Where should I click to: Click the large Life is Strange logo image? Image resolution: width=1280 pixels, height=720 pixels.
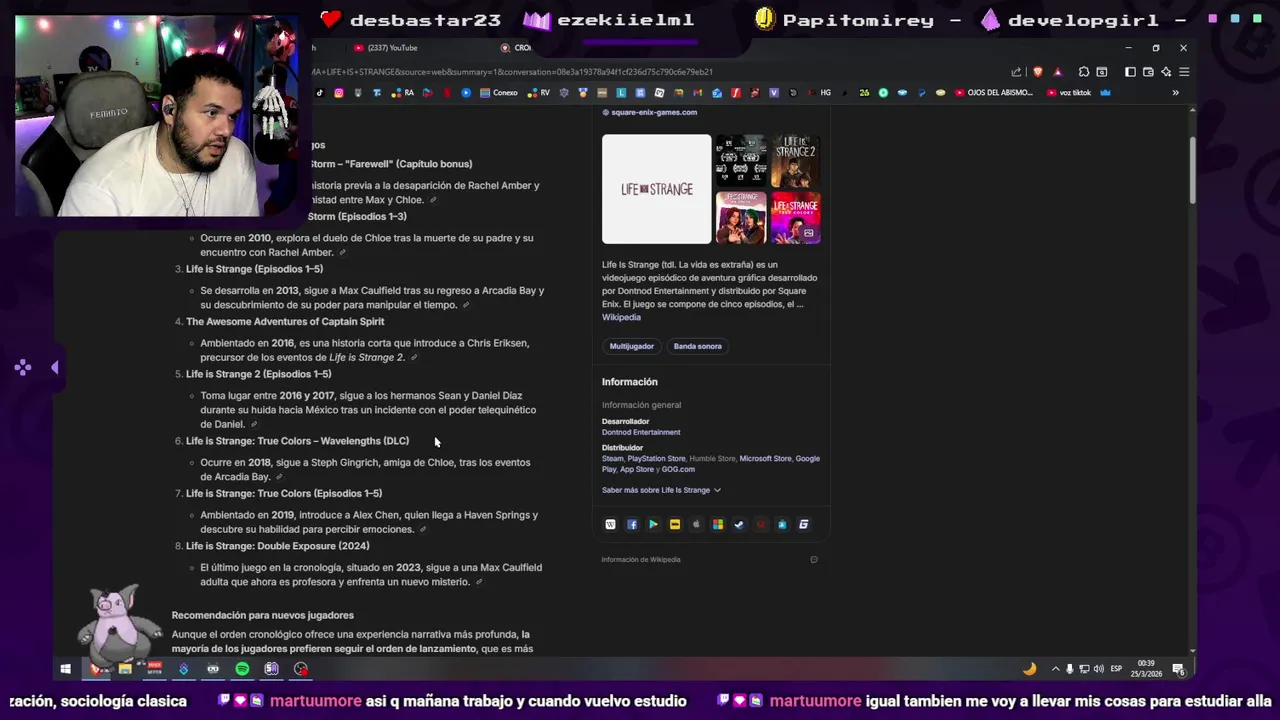pos(657,189)
